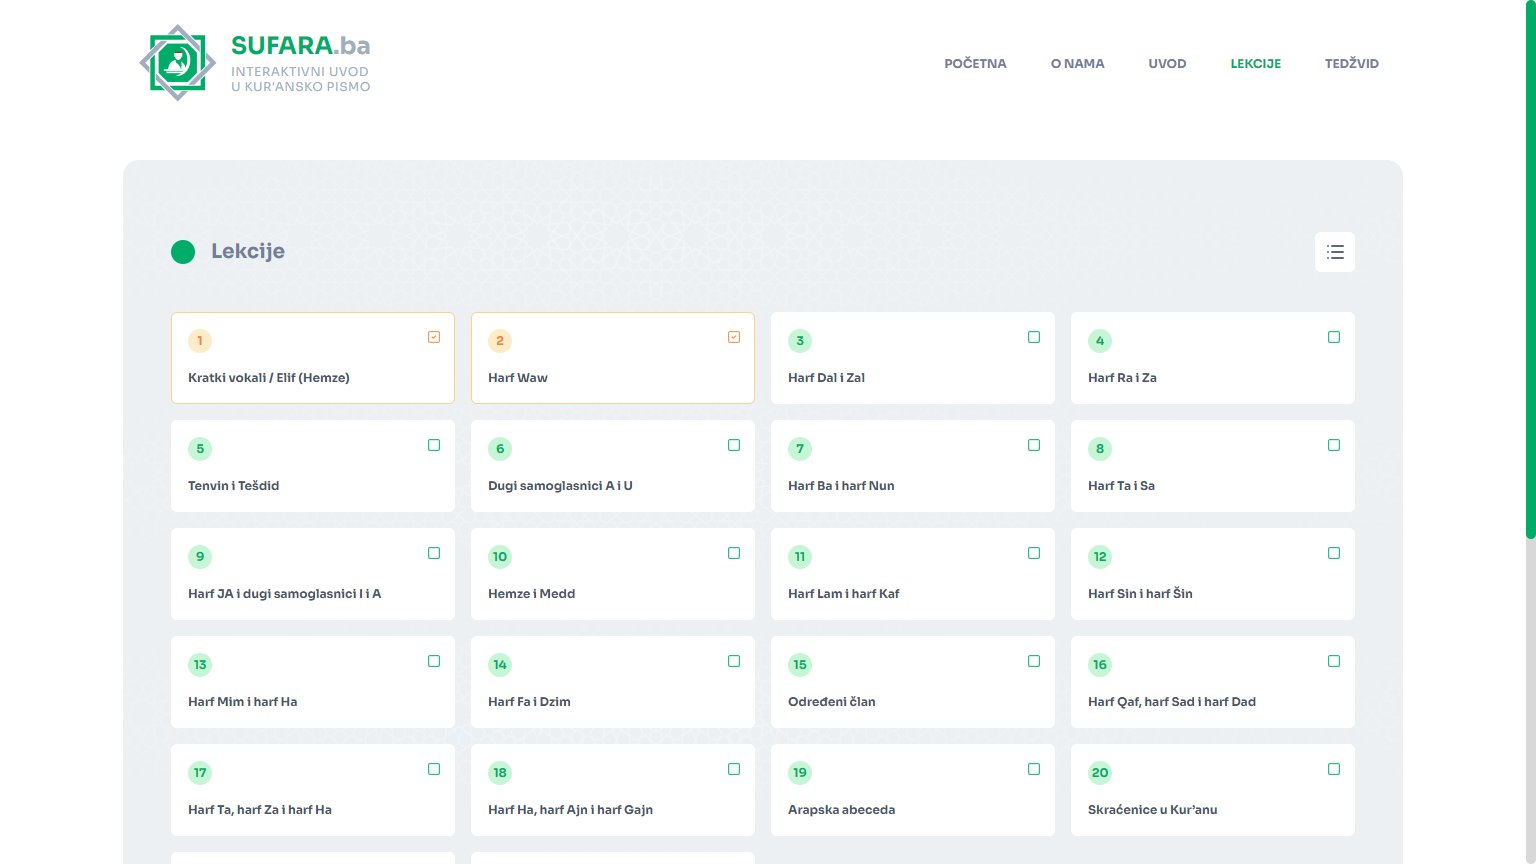
Task: Open the TEDŽVID menu item
Action: (1352, 64)
